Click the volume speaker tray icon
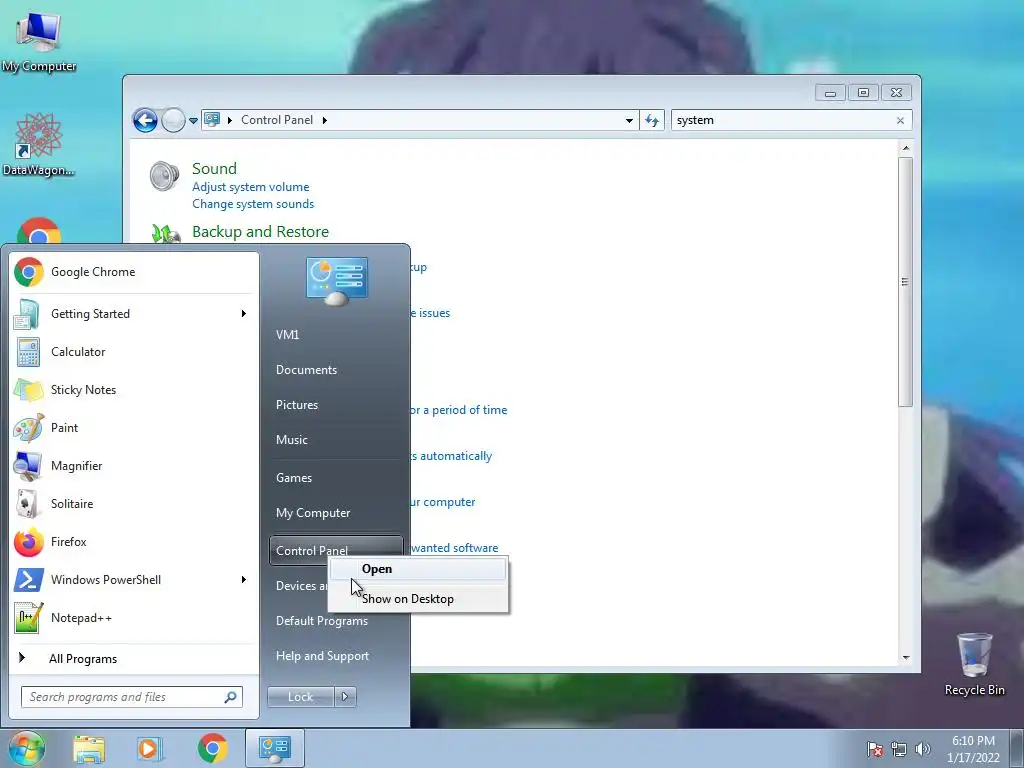1024x768 pixels. click(923, 749)
